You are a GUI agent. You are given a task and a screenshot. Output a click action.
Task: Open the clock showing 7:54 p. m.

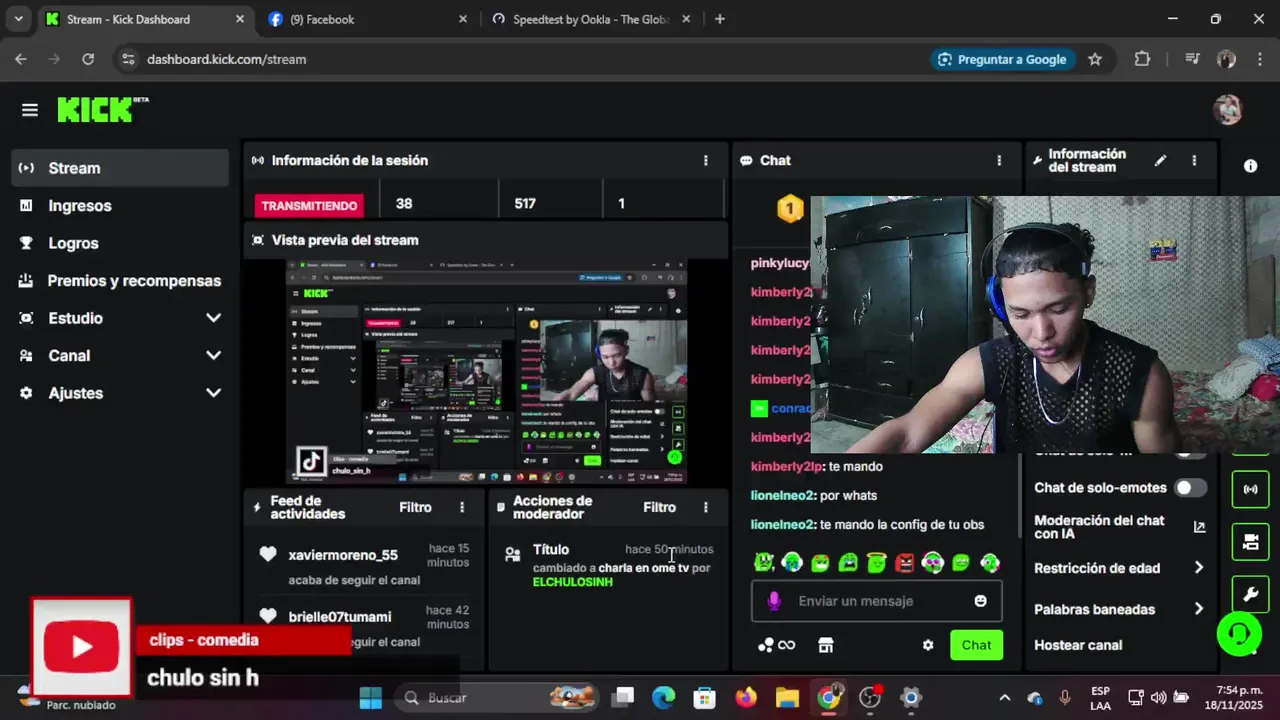pyautogui.click(x=1232, y=697)
